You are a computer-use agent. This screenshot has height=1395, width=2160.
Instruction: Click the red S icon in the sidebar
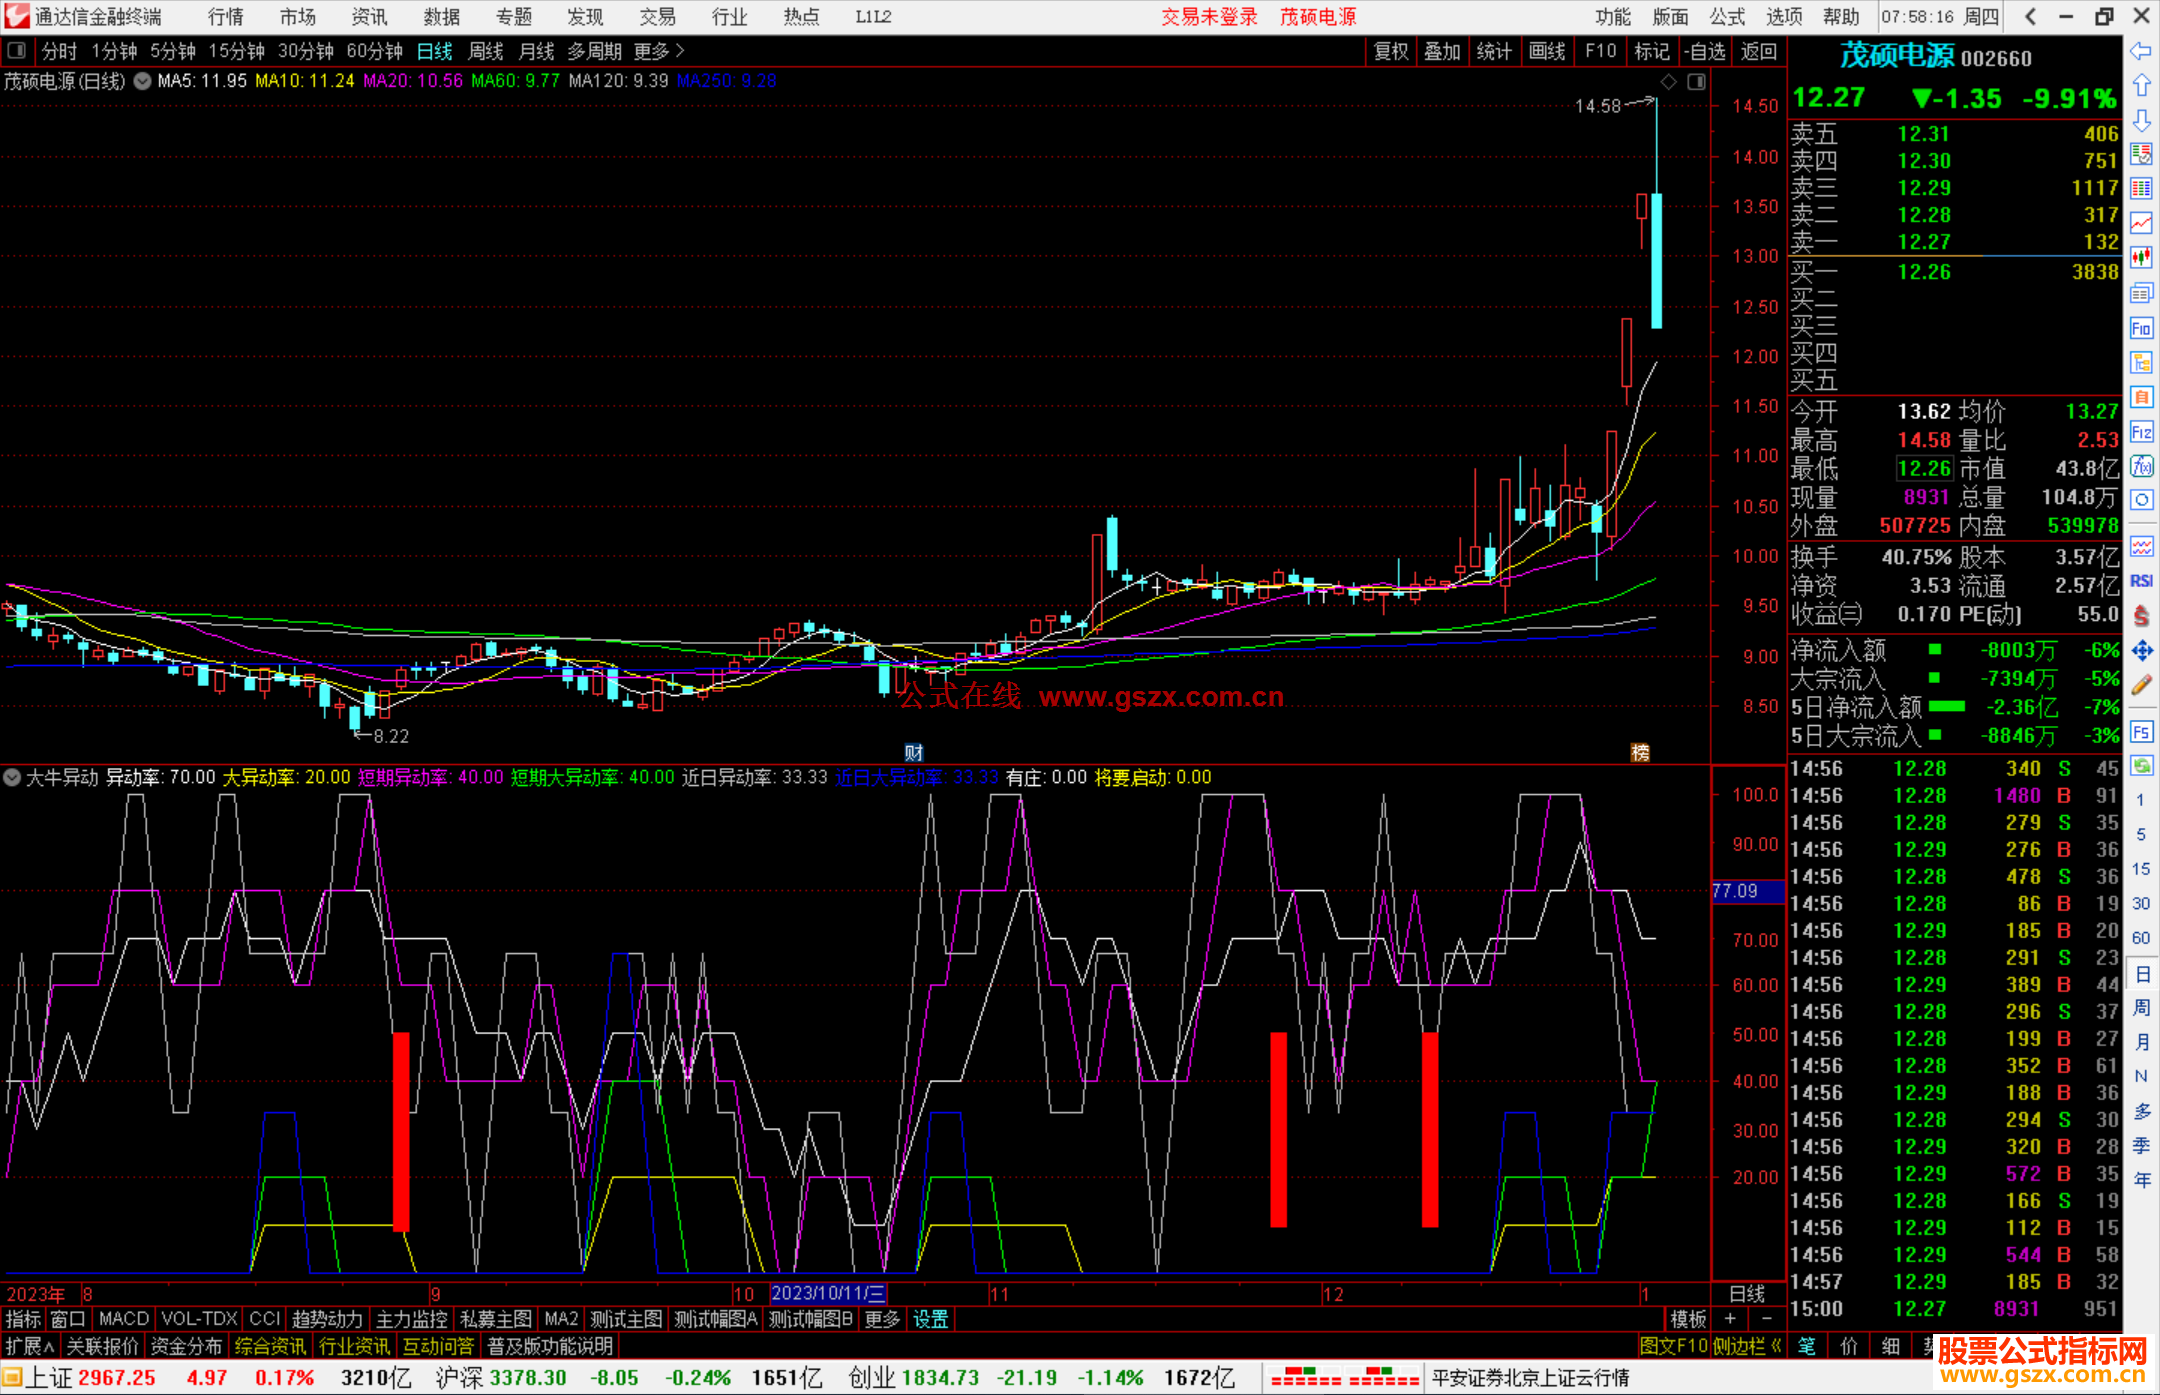click(x=2141, y=616)
